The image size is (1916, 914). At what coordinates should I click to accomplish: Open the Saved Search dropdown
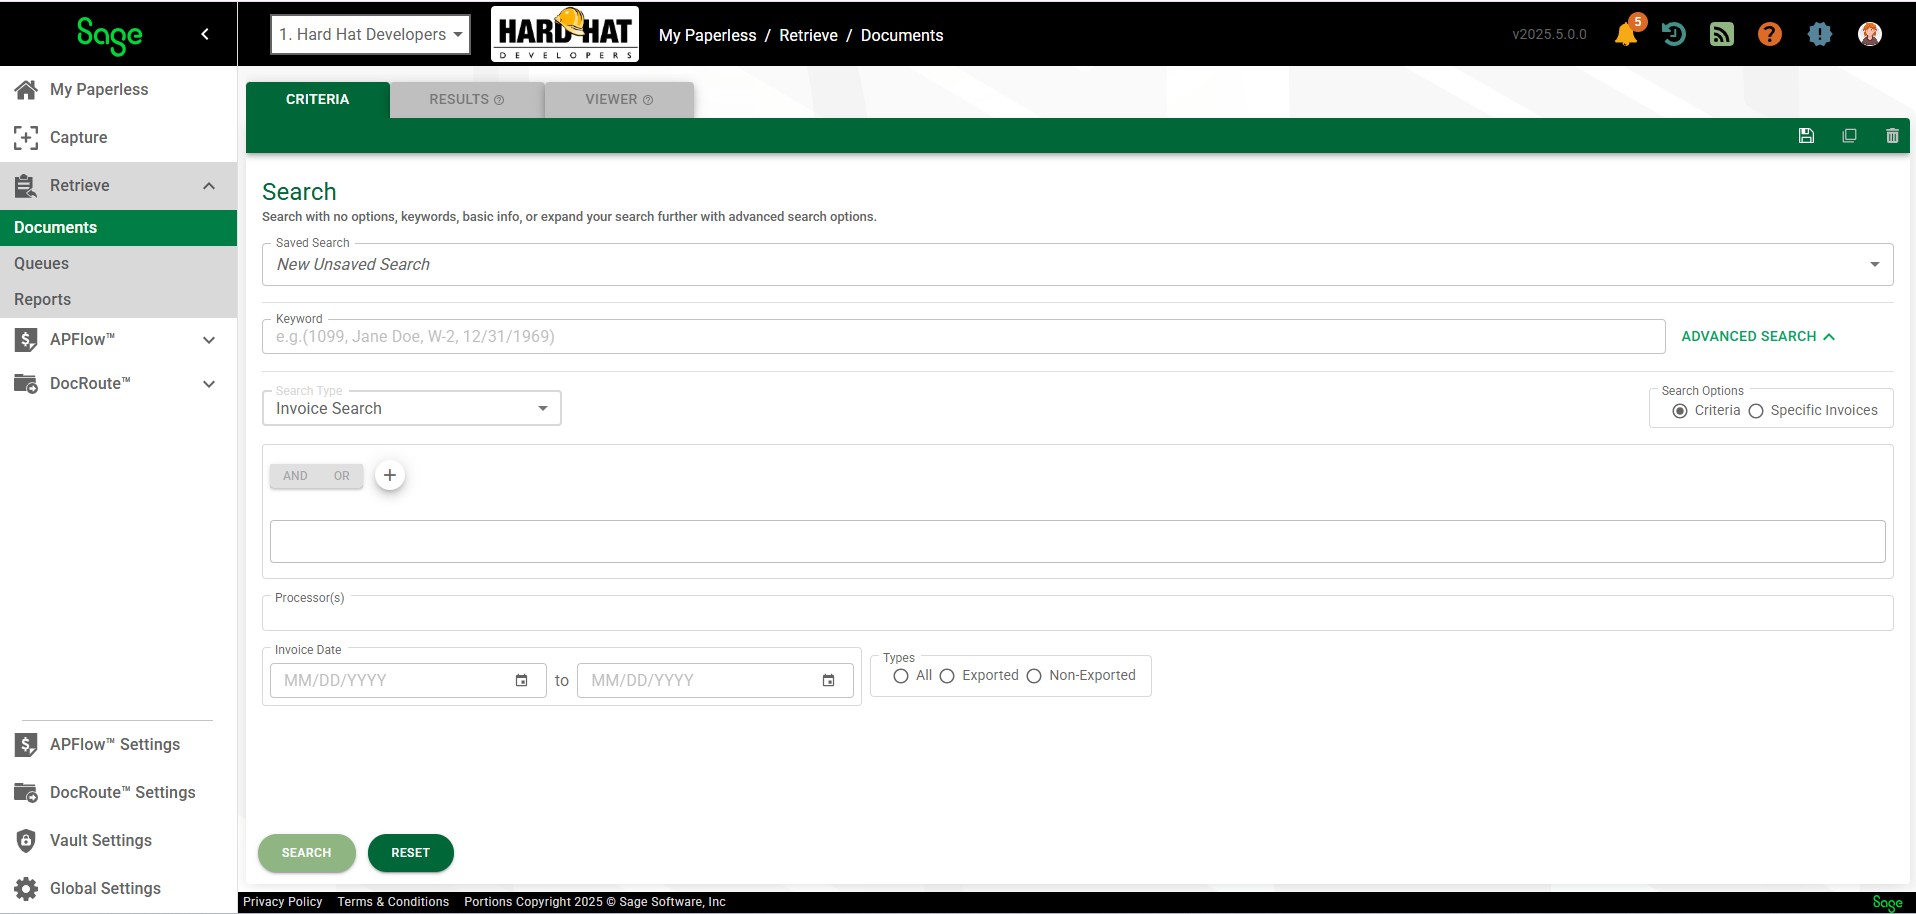1077,265
